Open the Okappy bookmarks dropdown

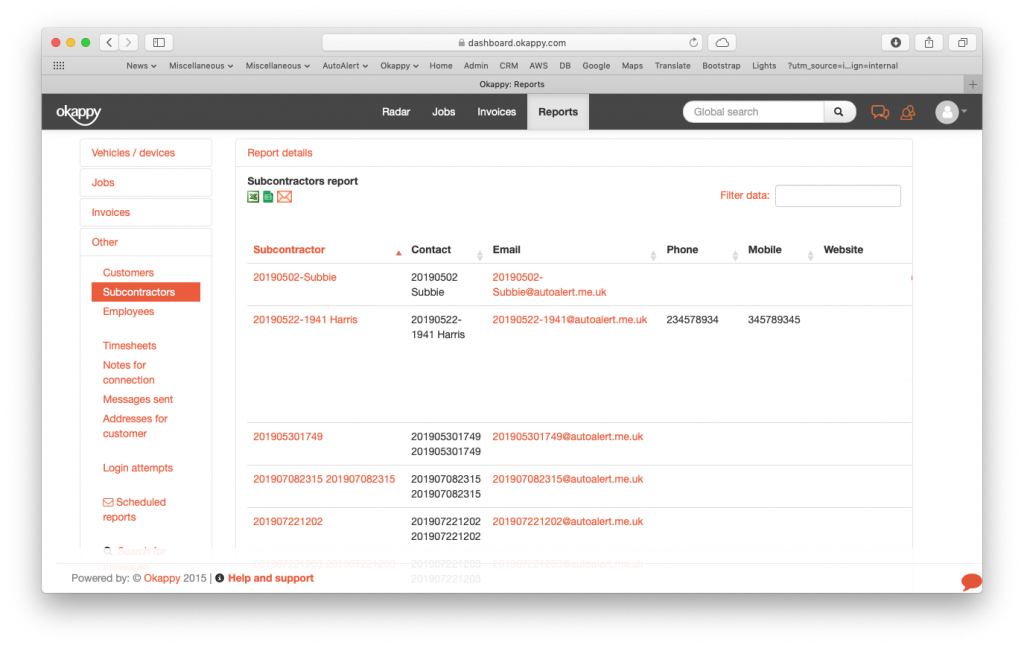coord(399,65)
